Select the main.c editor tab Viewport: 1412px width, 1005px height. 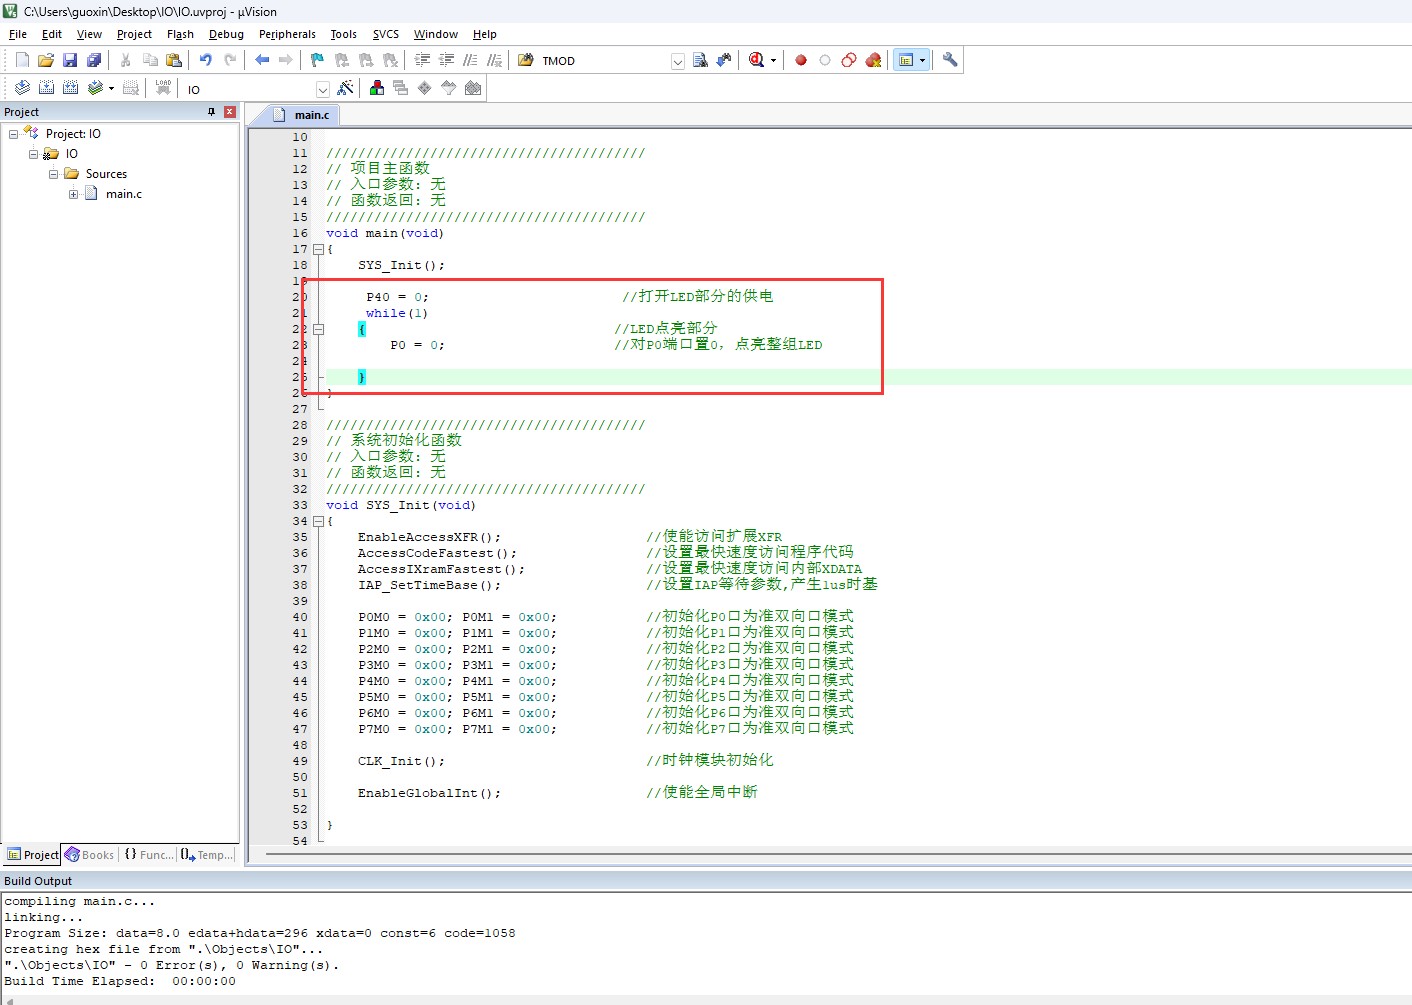[303, 115]
